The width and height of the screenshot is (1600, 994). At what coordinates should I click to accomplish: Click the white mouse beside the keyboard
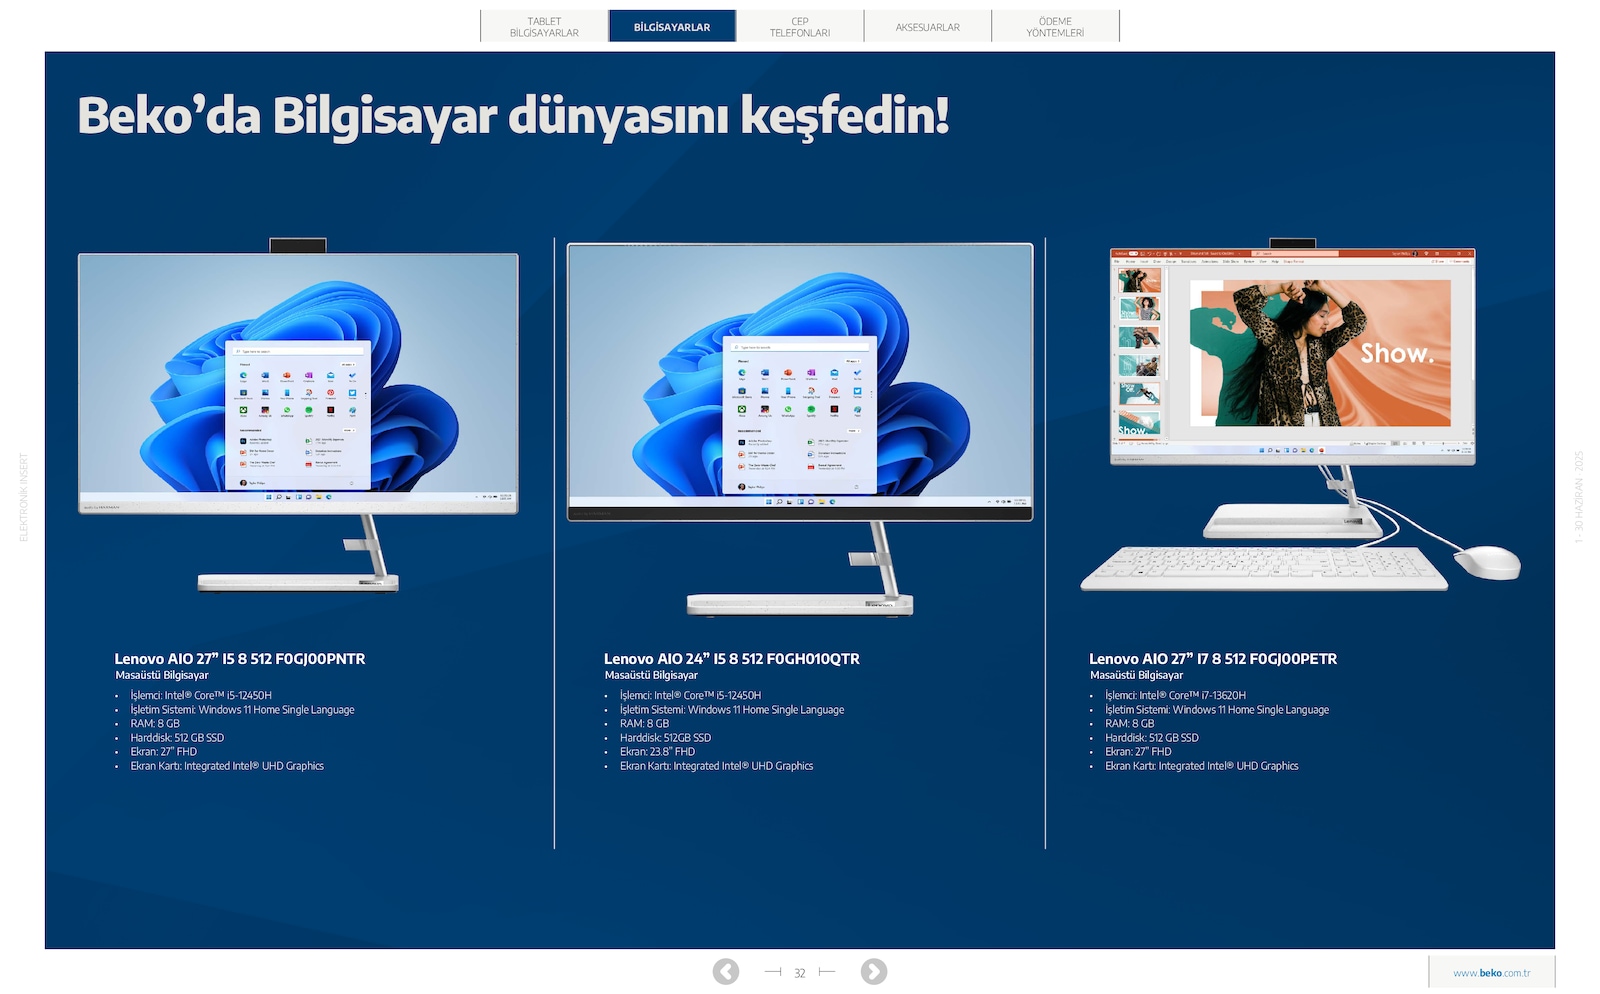[x=1487, y=562]
